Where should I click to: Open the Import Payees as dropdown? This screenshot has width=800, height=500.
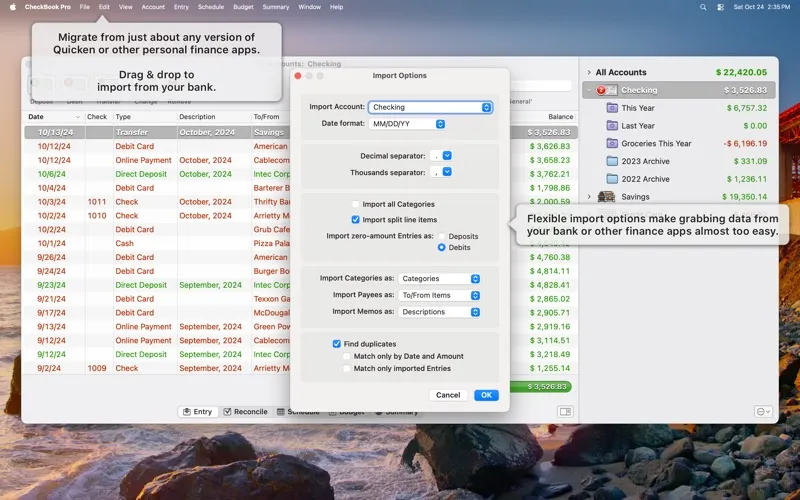[439, 295]
